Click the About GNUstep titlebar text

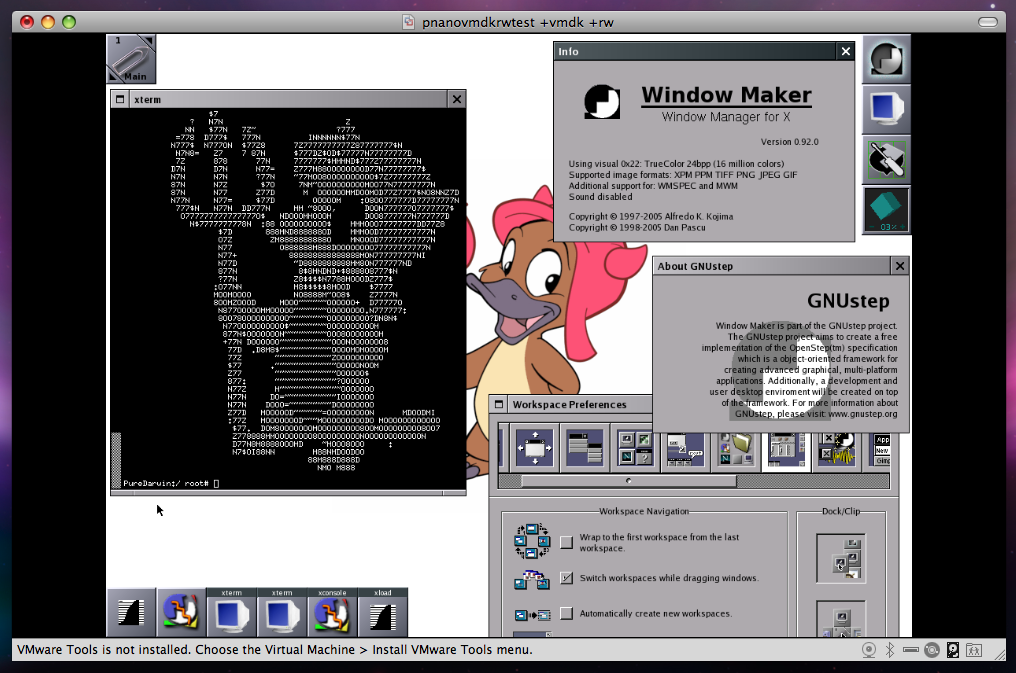[695, 266]
